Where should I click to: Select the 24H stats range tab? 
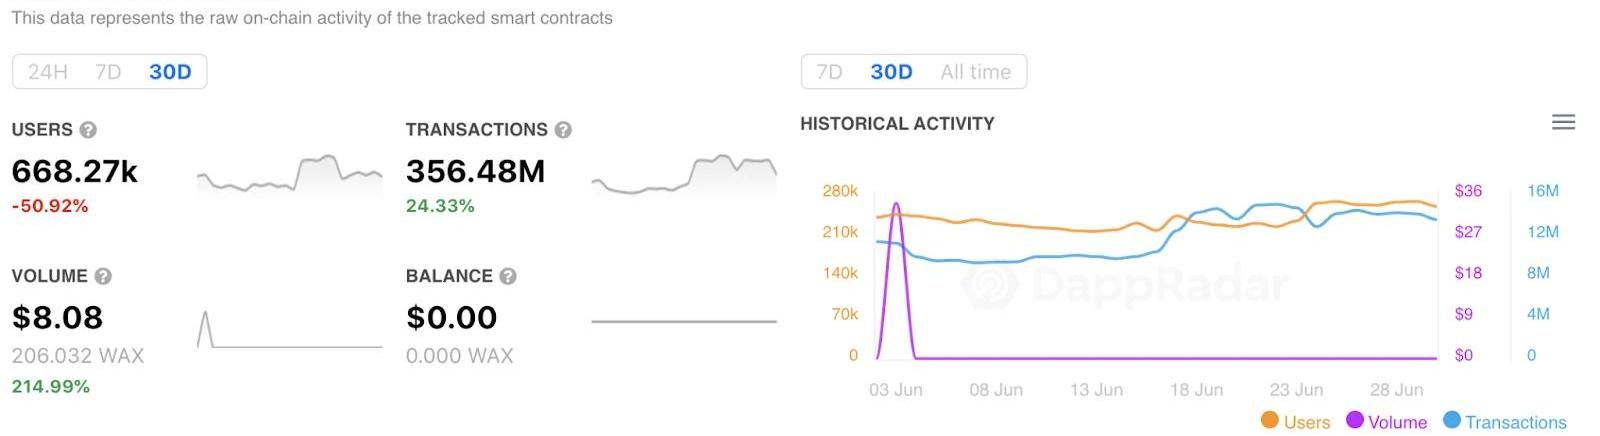coord(48,72)
